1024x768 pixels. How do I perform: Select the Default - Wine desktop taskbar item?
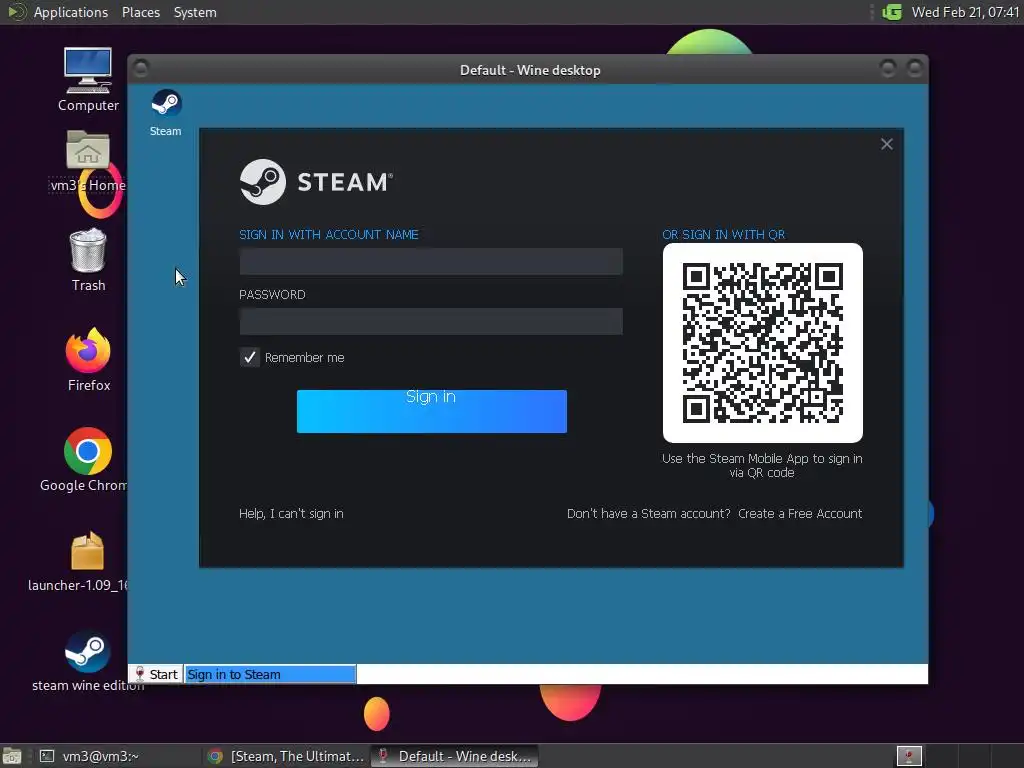click(455, 756)
